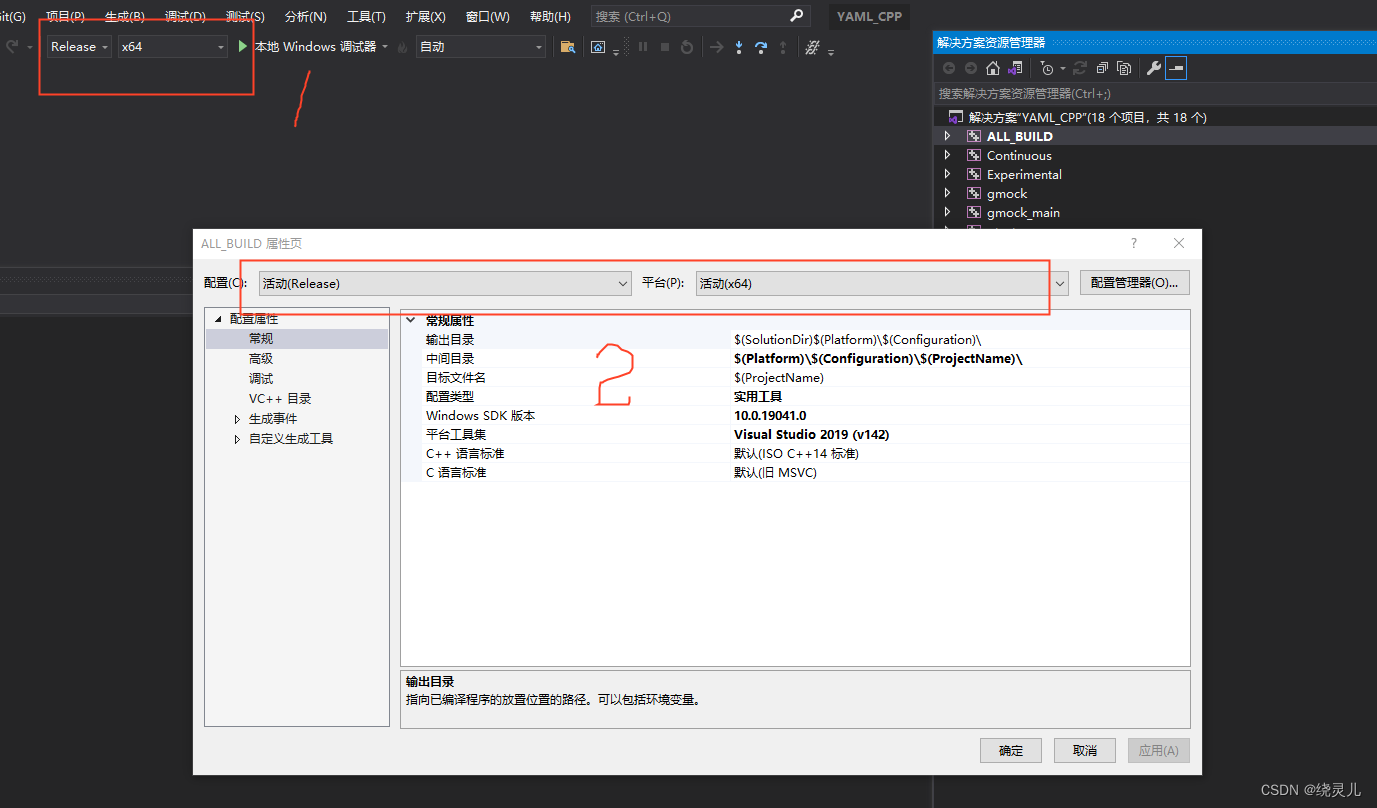This screenshot has width=1377, height=808.
Task: Open Properties wrench icon in Solution Explorer
Action: 1153,68
